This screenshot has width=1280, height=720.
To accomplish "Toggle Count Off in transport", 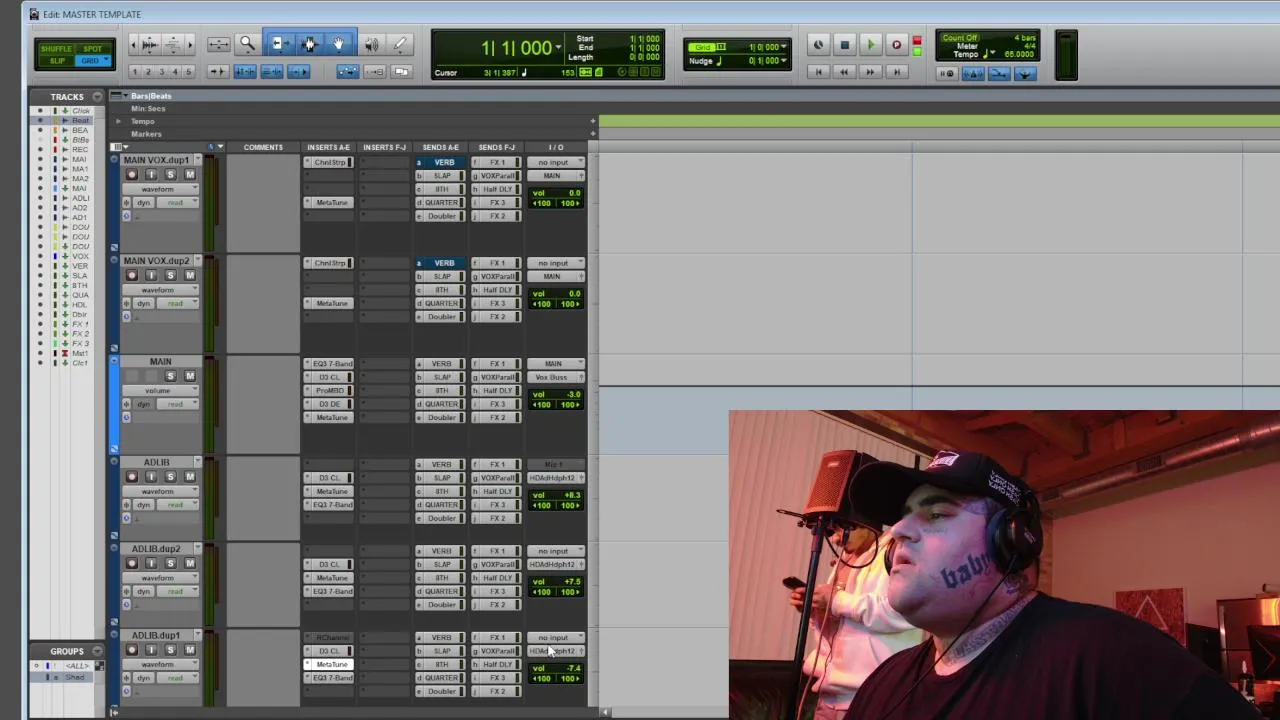I will 960,38.
